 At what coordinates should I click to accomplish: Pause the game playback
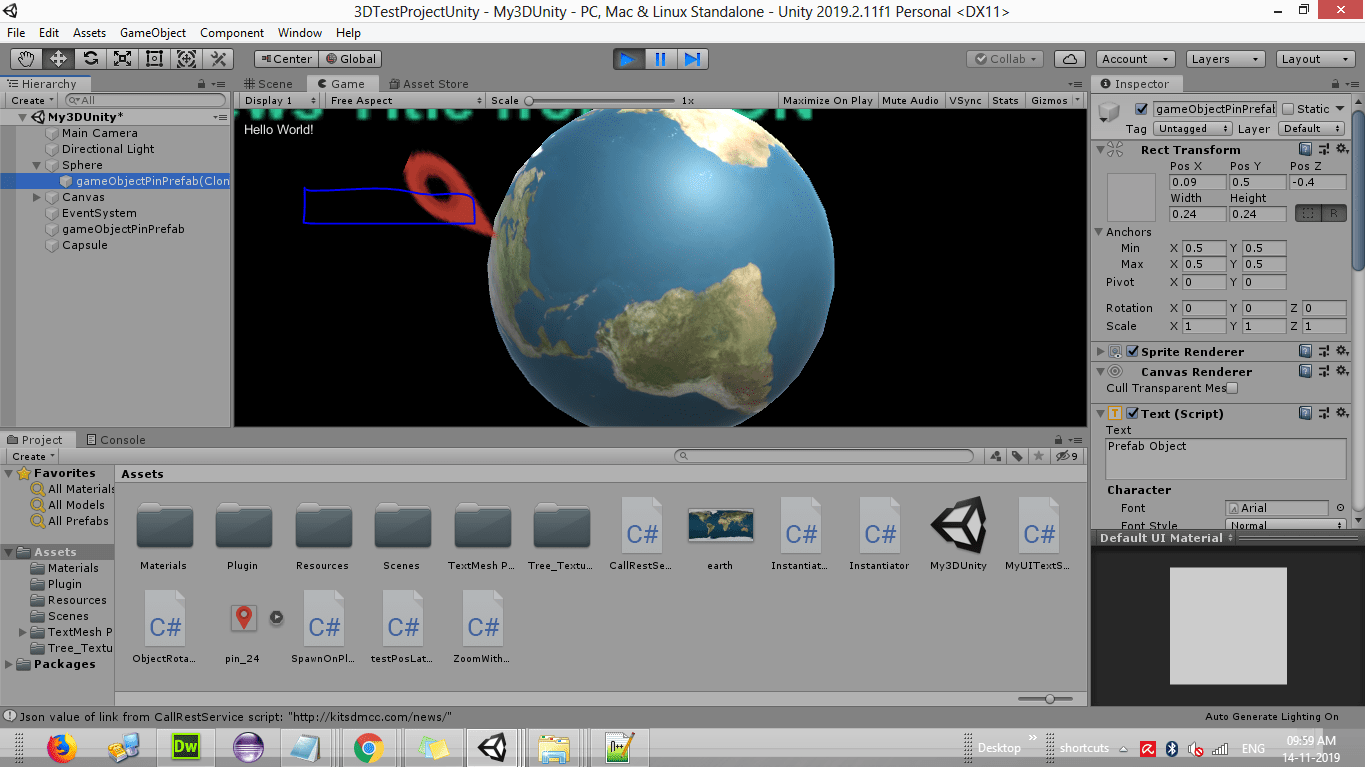tap(660, 59)
